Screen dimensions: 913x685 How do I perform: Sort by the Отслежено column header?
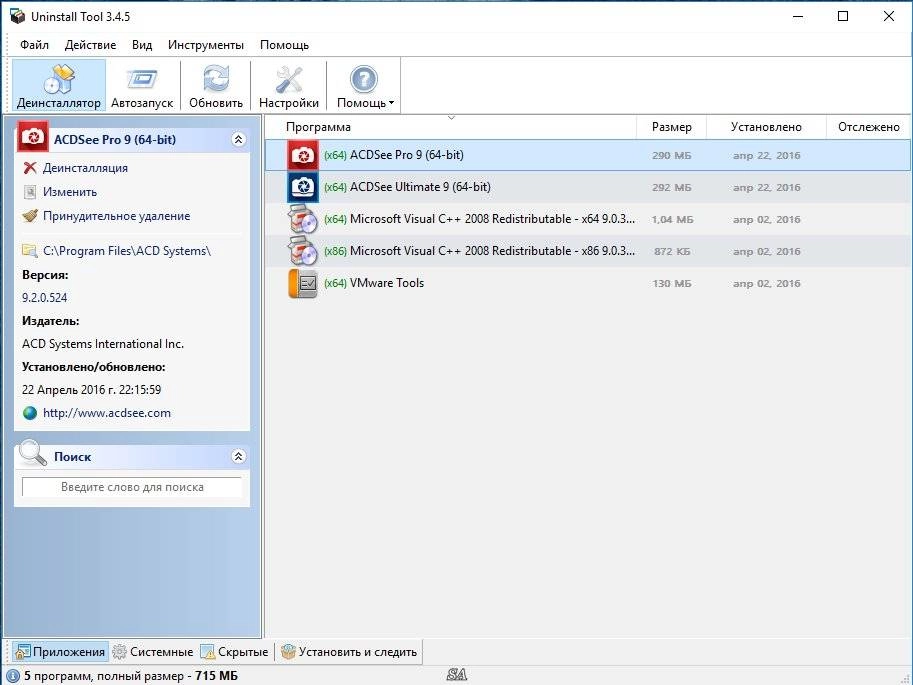click(x=869, y=127)
